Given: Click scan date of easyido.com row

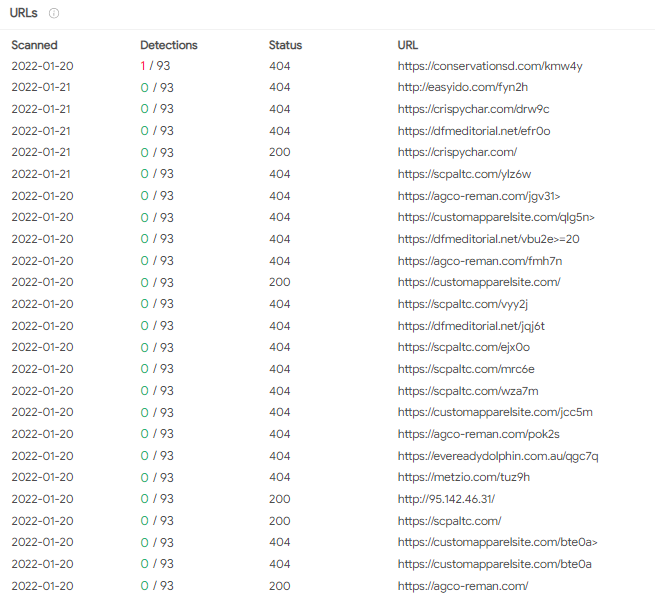Looking at the screenshot, I should click(41, 87).
